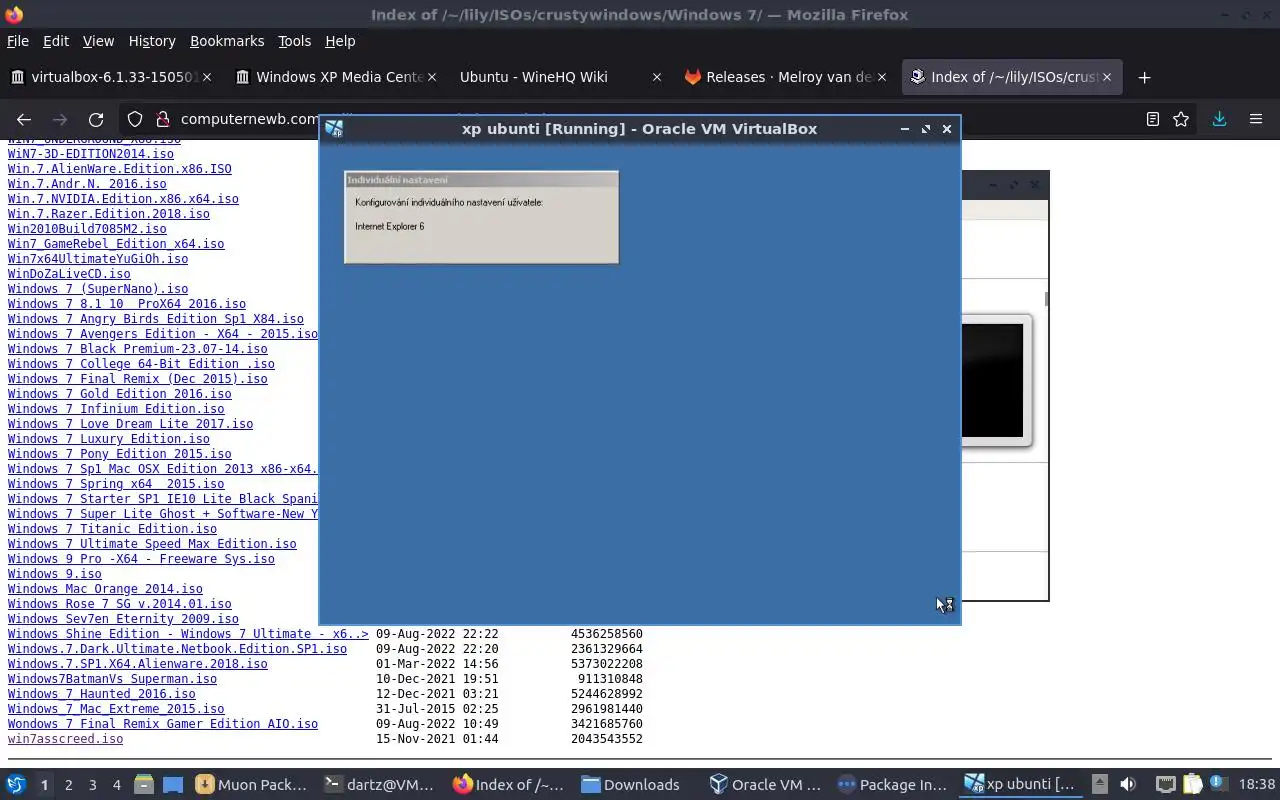This screenshot has width=1280, height=800.
Task: Open the volume control tray icon
Action: (x=1128, y=785)
